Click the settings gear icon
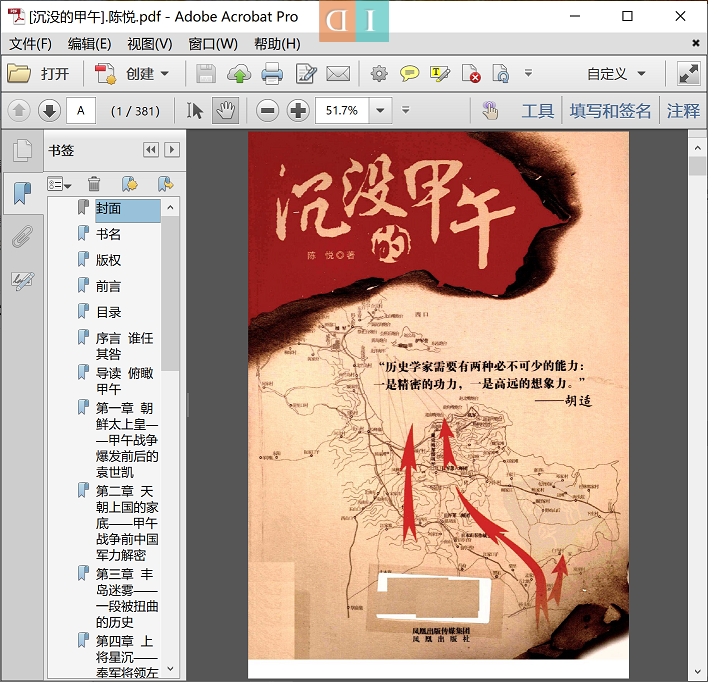The height and width of the screenshot is (682, 708). (x=379, y=74)
